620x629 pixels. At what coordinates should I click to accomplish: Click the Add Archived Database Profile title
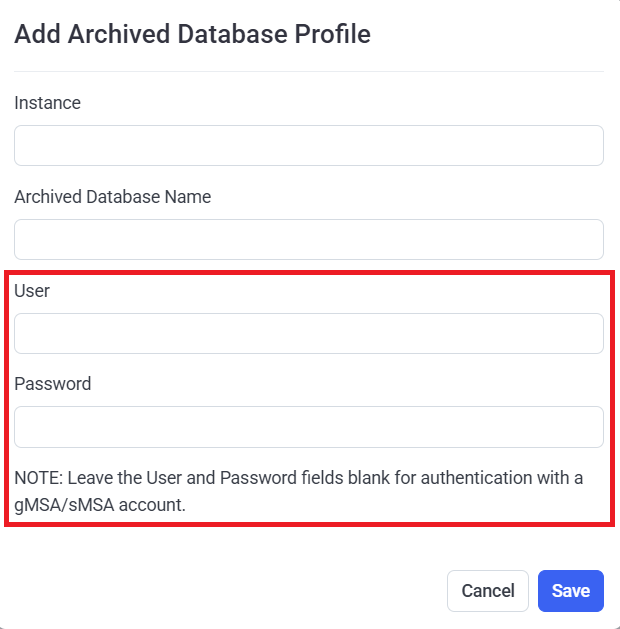192,34
